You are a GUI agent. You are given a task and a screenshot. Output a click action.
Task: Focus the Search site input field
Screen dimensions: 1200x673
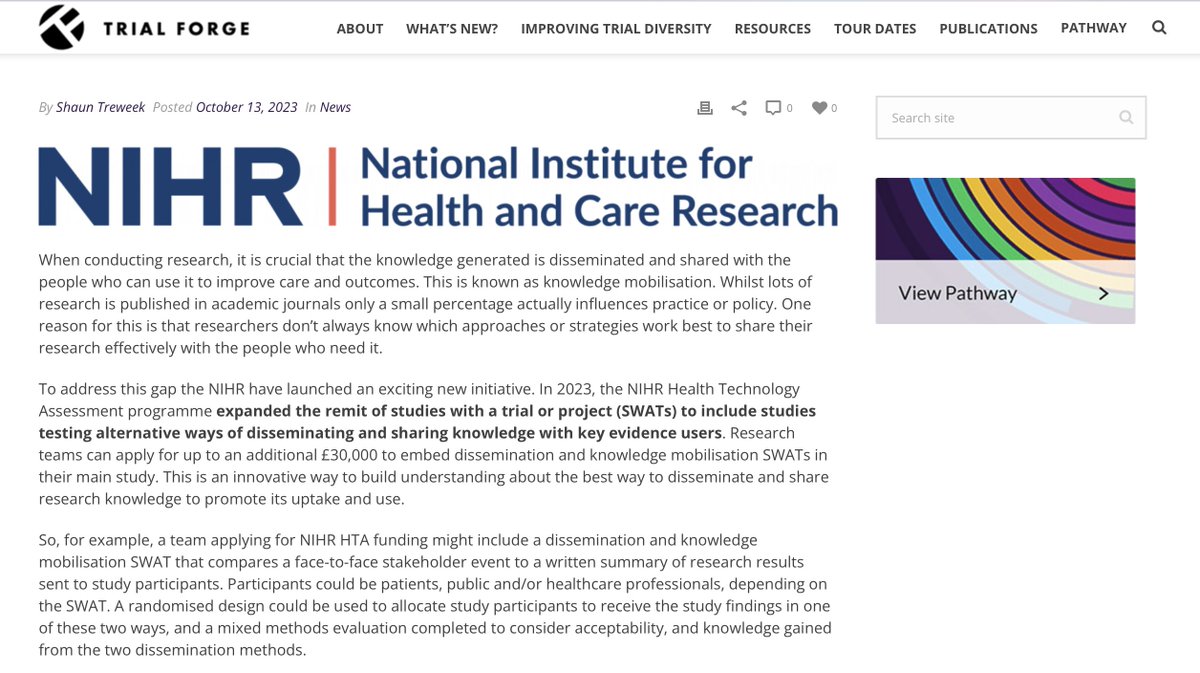(1010, 117)
